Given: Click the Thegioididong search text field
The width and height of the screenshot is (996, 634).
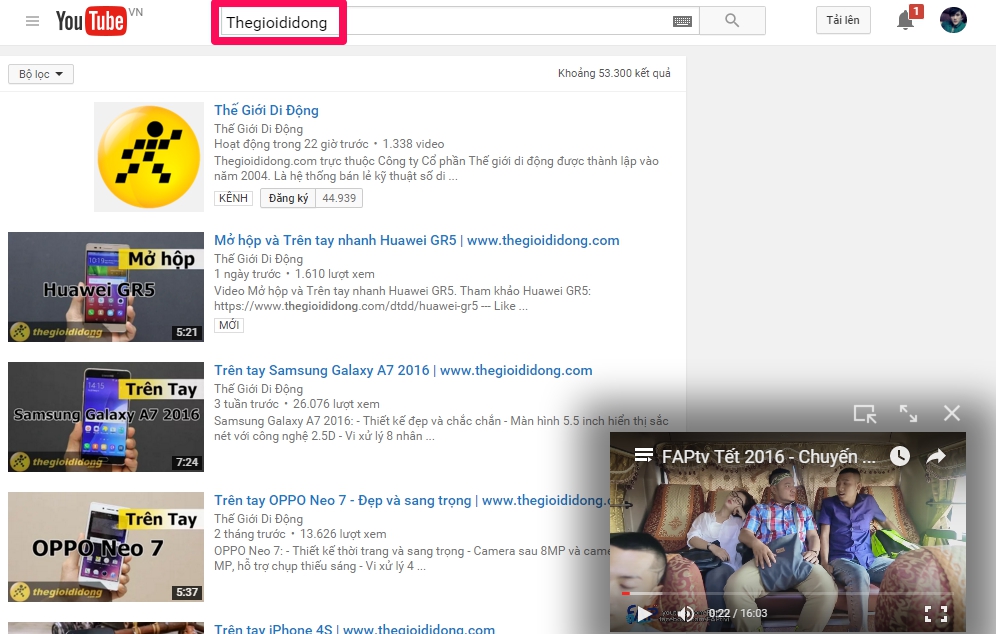Looking at the screenshot, I should coord(459,22).
